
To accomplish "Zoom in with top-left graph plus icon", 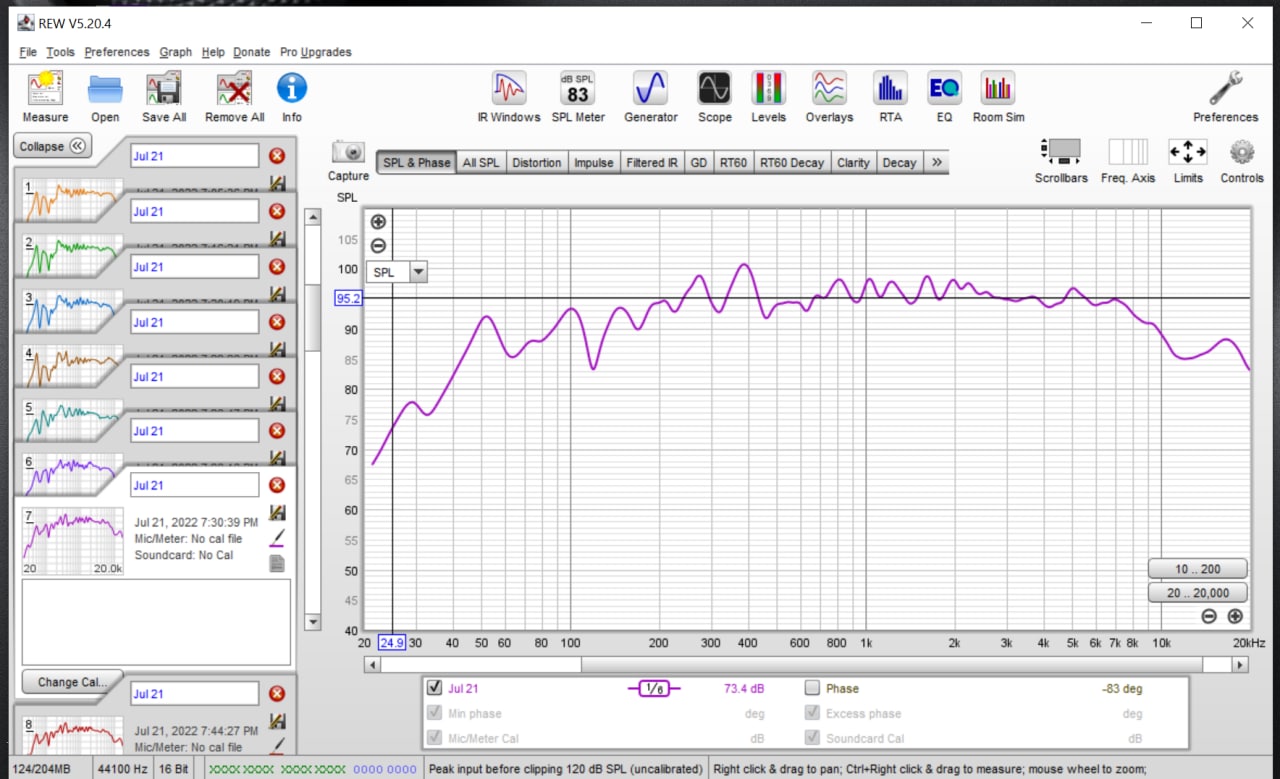I will pos(378,222).
